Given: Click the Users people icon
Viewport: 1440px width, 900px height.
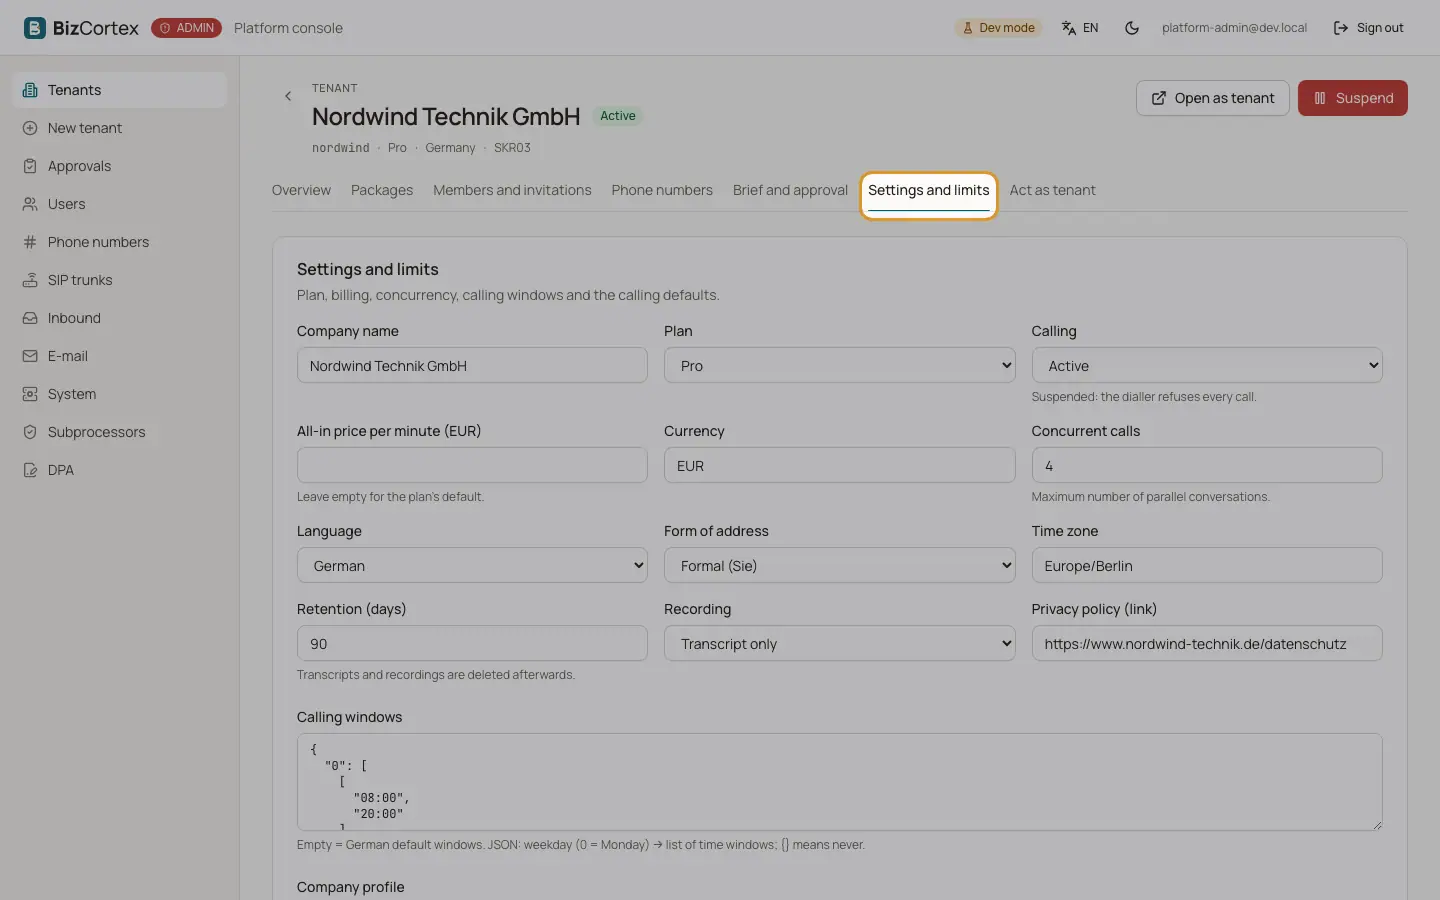Looking at the screenshot, I should coord(30,204).
